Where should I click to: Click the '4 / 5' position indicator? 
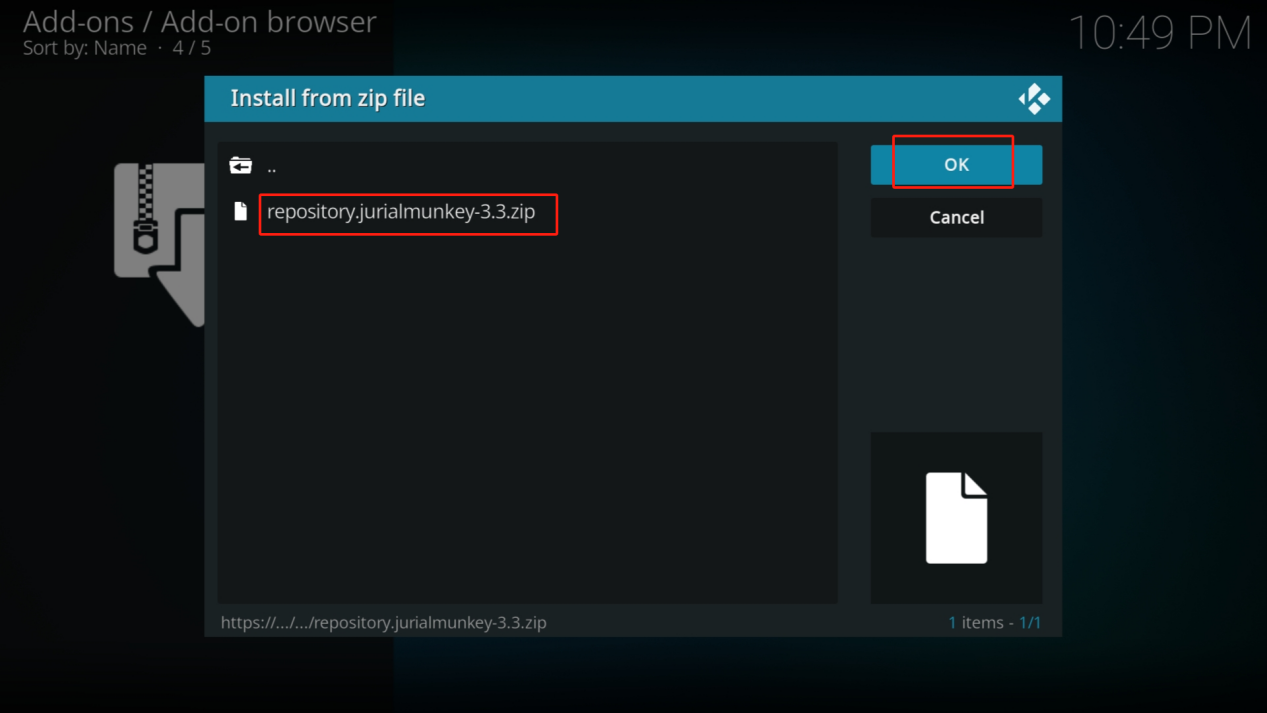pyautogui.click(x=191, y=48)
